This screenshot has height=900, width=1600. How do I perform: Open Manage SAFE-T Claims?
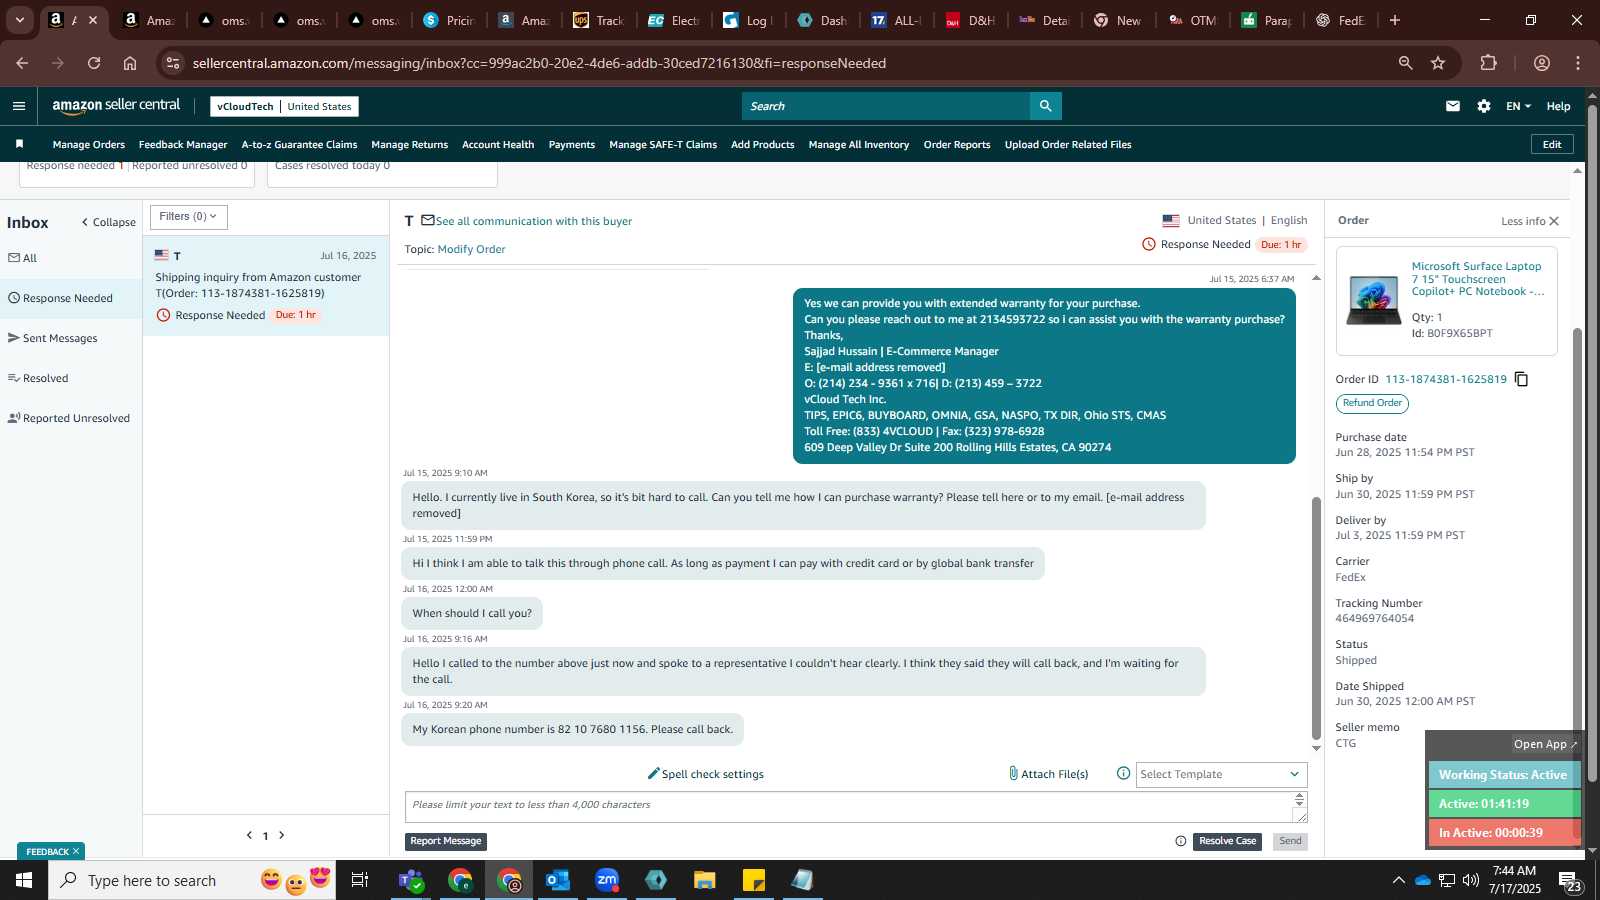663,145
